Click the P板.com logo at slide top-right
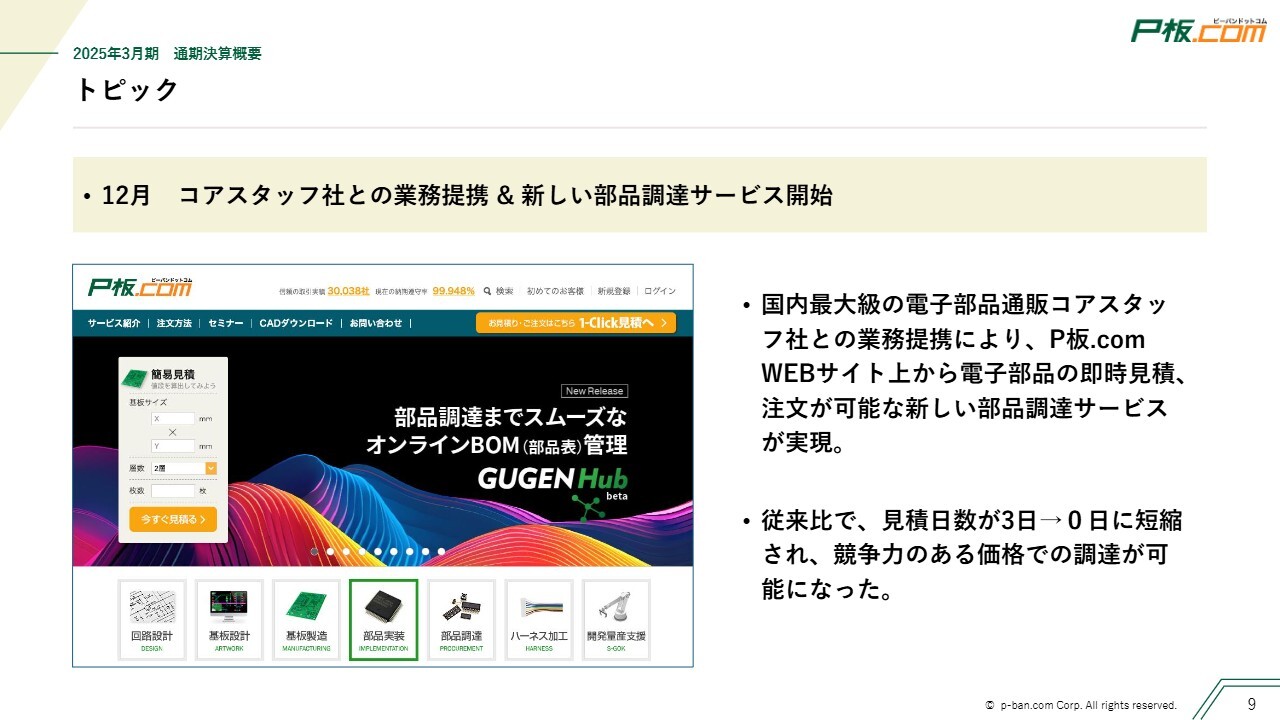The width and height of the screenshot is (1280, 720). [x=1199, y=30]
